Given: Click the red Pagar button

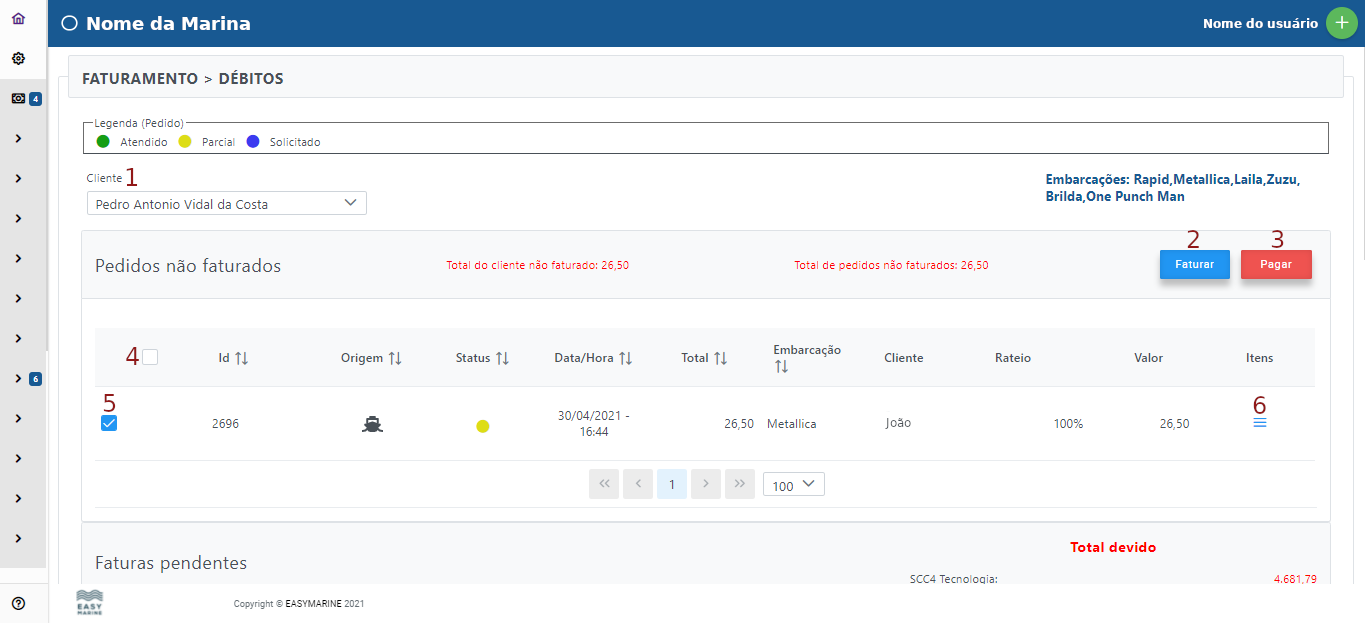Looking at the screenshot, I should pyautogui.click(x=1276, y=265).
